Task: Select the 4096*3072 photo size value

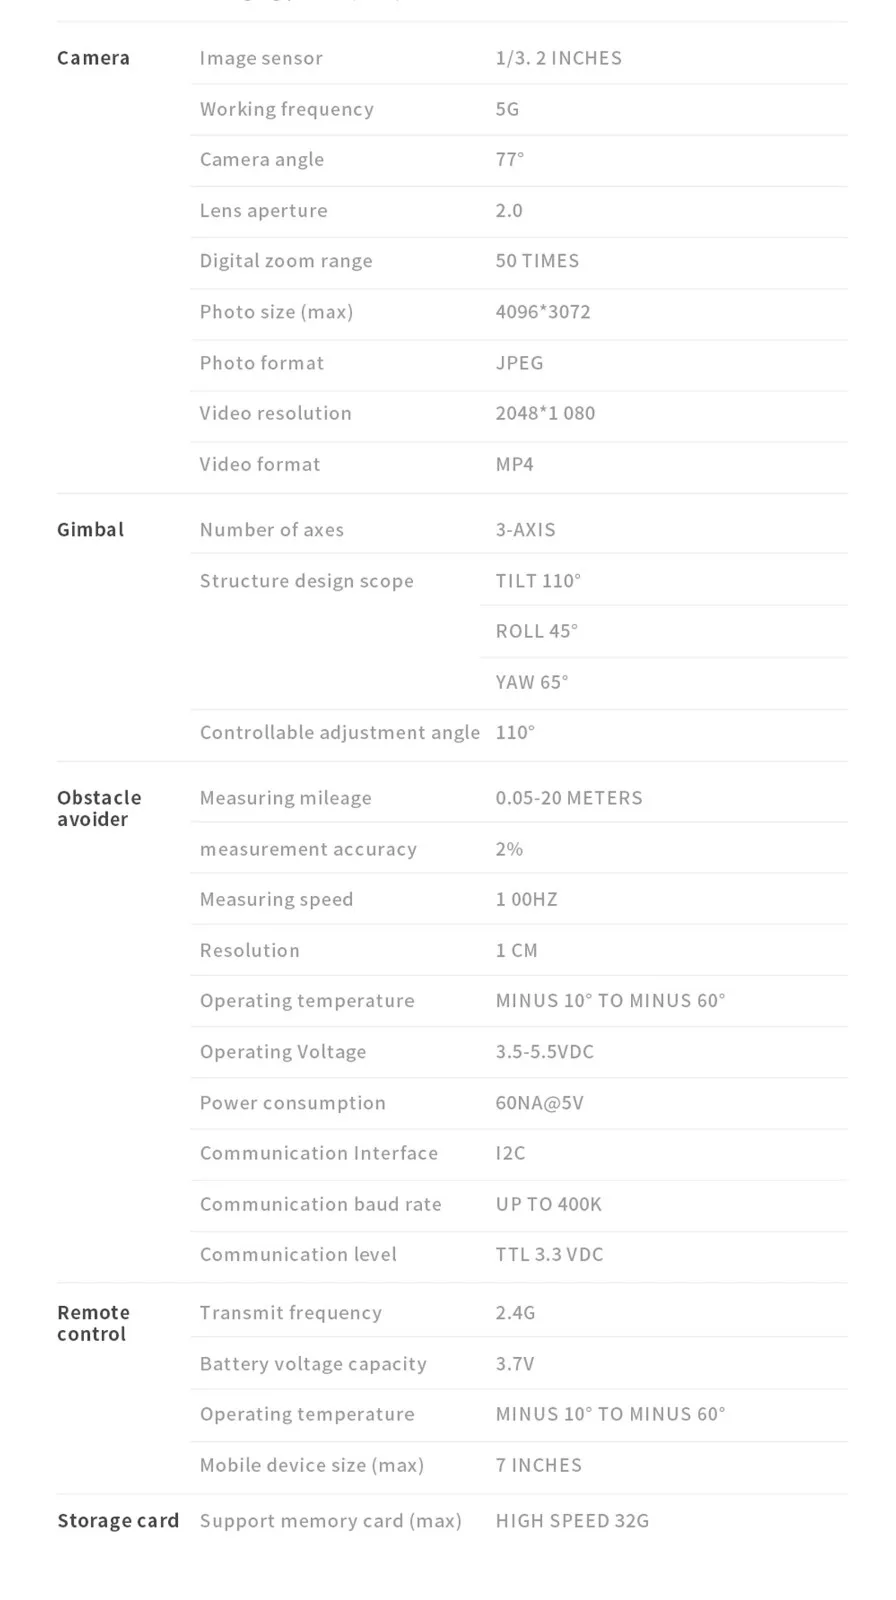Action: tap(543, 312)
